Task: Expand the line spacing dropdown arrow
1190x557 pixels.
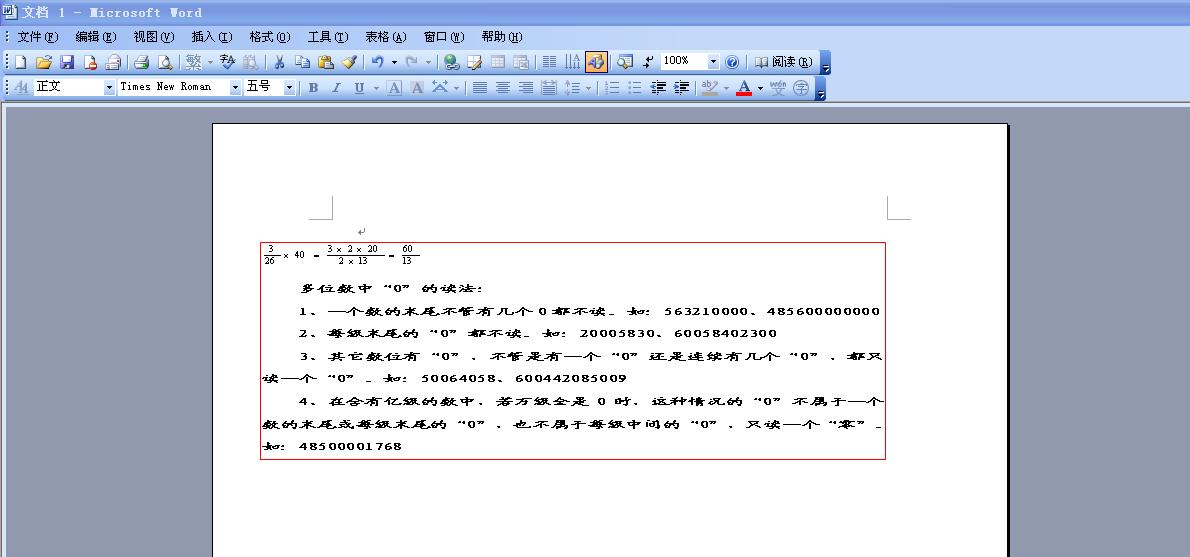Action: point(588,87)
